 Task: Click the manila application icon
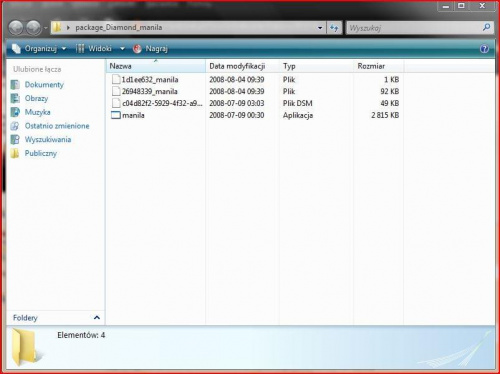pyautogui.click(x=116, y=115)
